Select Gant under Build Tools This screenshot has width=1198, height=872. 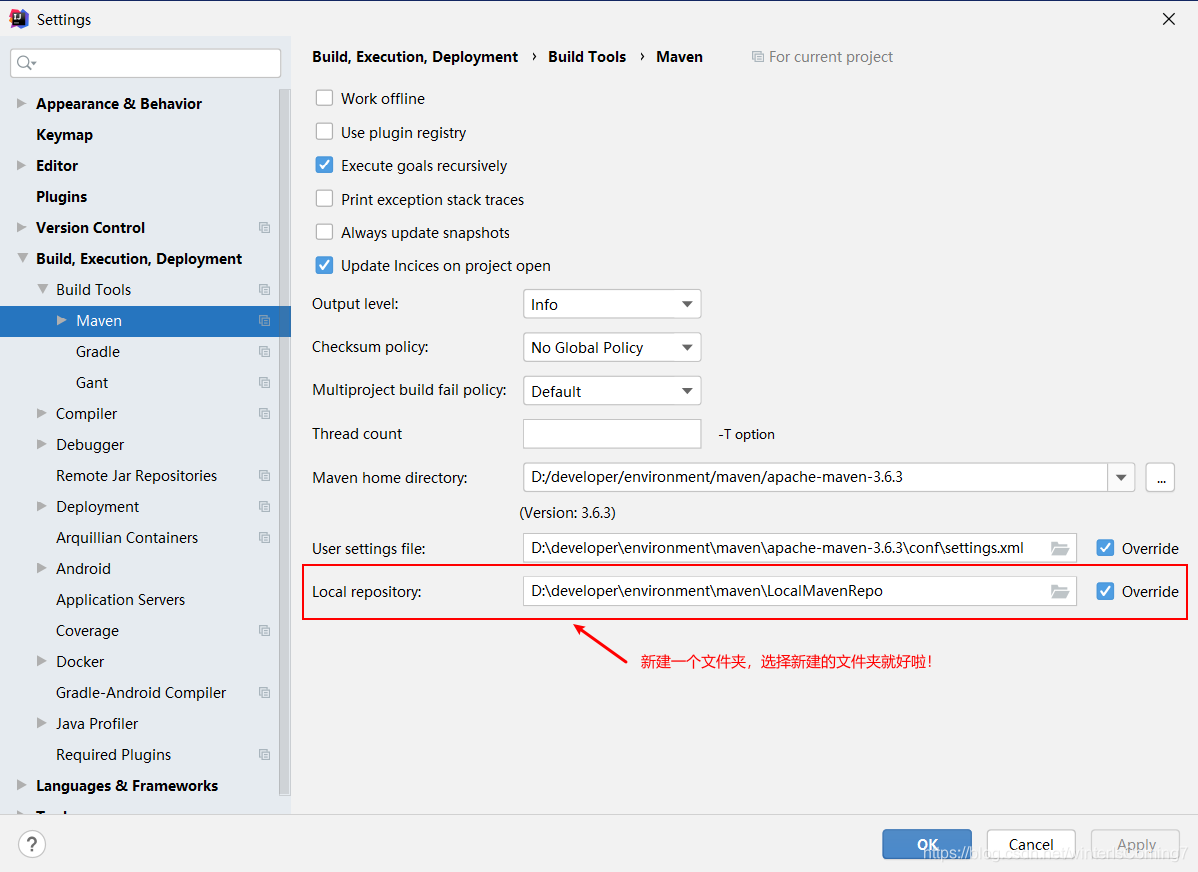(92, 383)
